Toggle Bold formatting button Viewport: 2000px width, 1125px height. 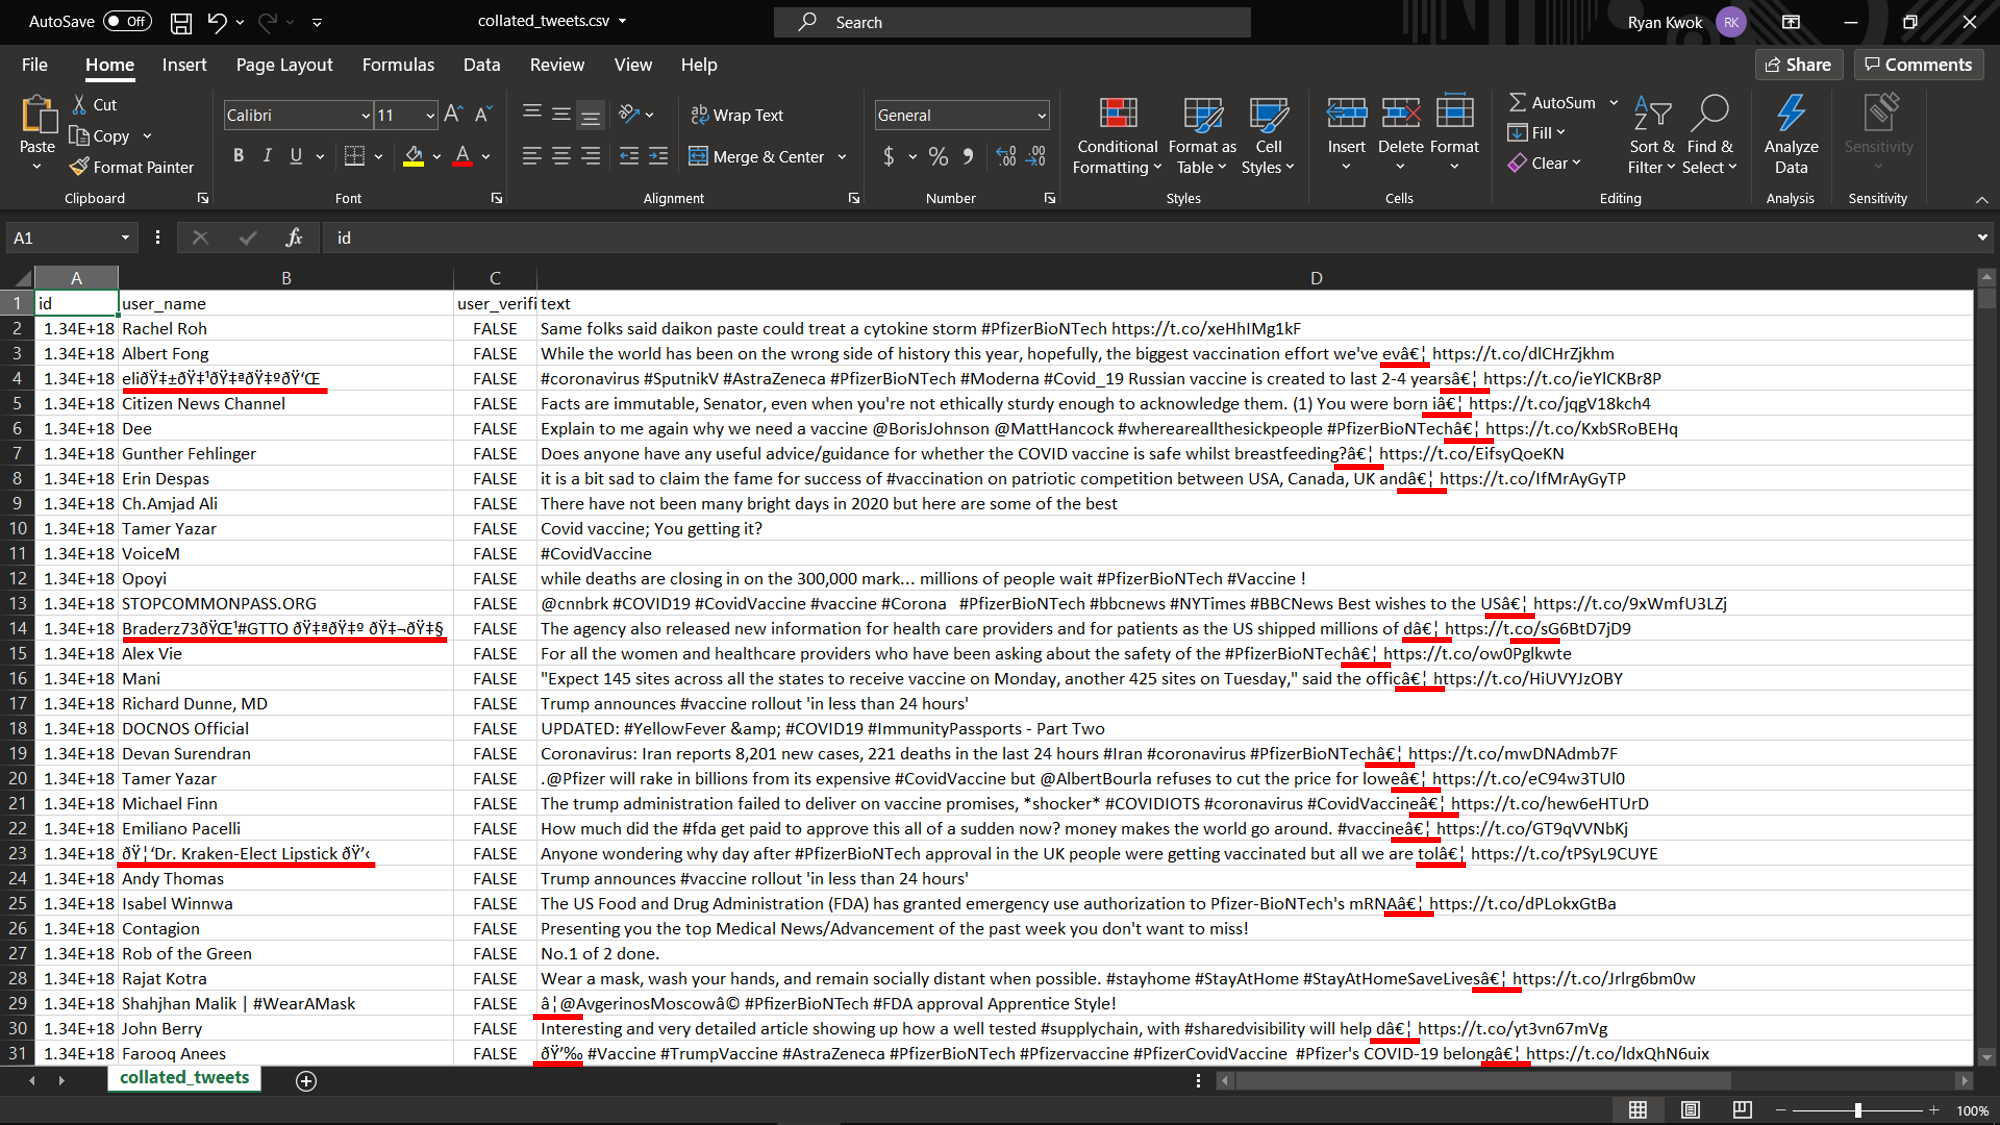point(238,156)
